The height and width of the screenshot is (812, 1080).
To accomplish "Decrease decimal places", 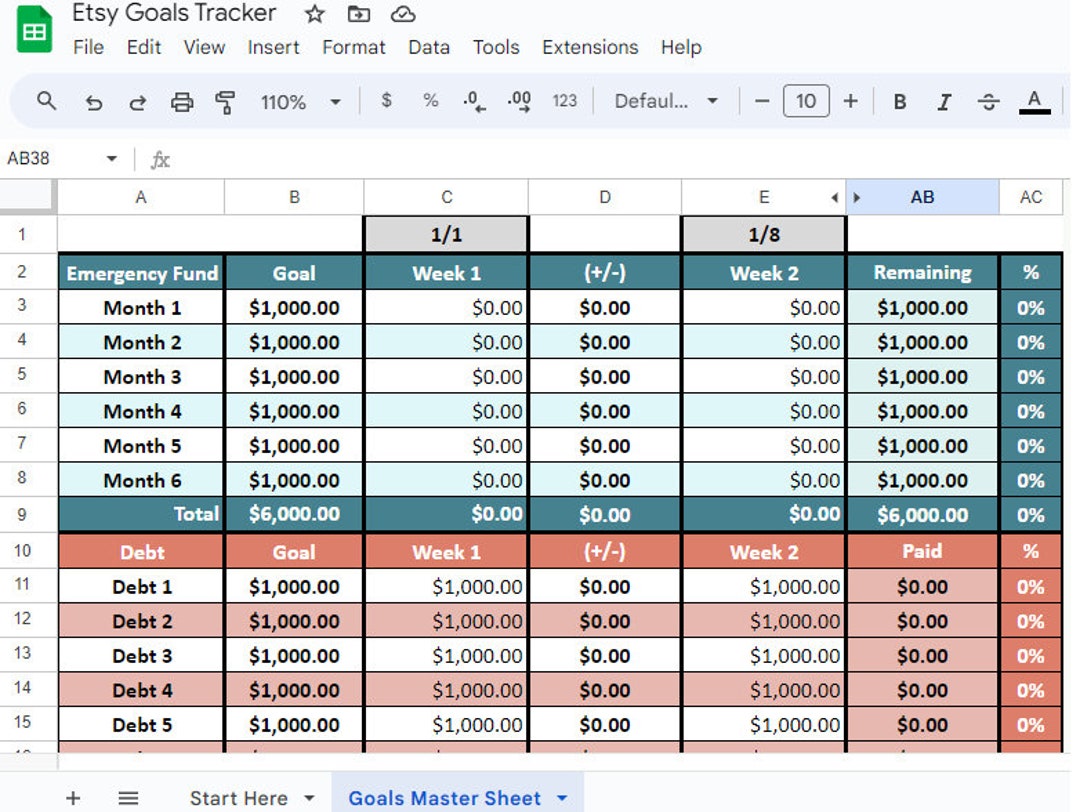I will (472, 101).
